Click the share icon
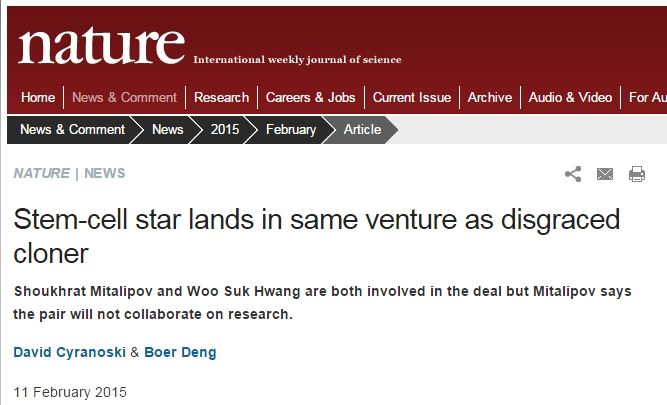The width and height of the screenshot is (667, 405). click(x=573, y=174)
